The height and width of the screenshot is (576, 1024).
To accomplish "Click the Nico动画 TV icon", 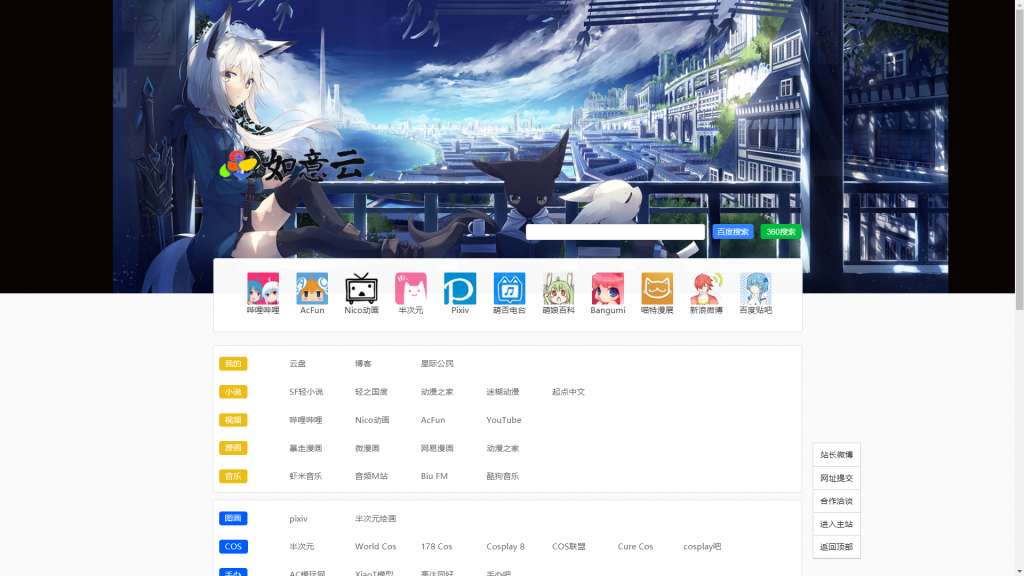I will (x=361, y=289).
